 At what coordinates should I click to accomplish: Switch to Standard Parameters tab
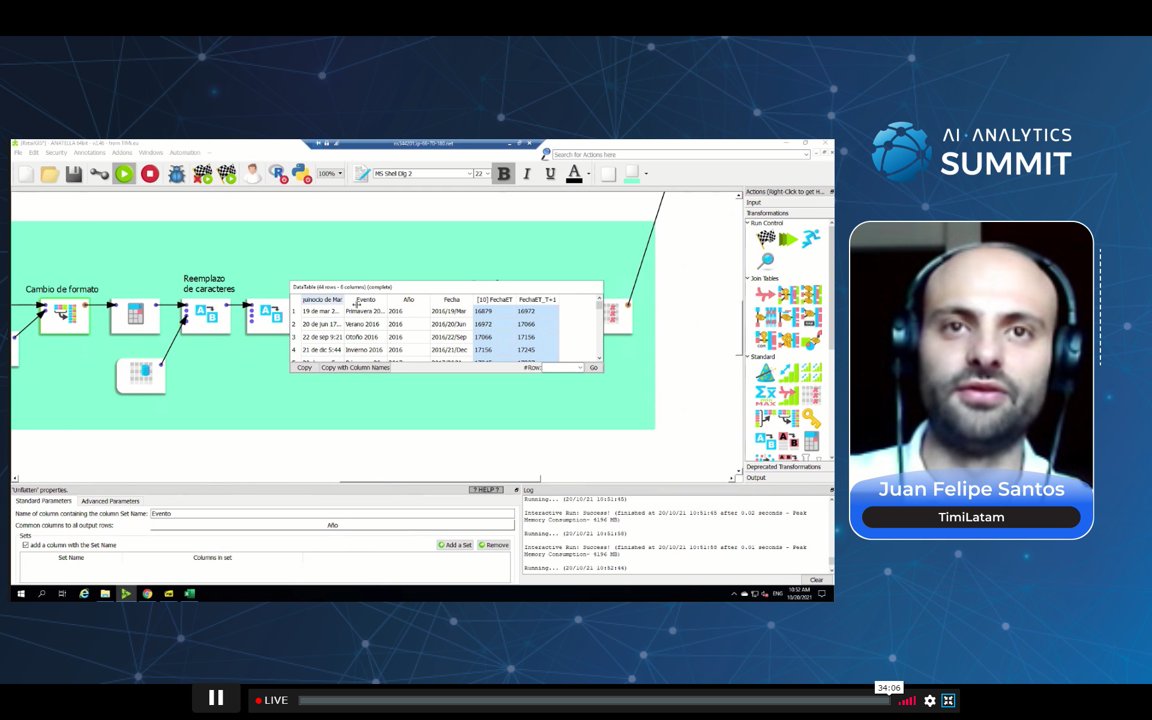pyautogui.click(x=43, y=501)
